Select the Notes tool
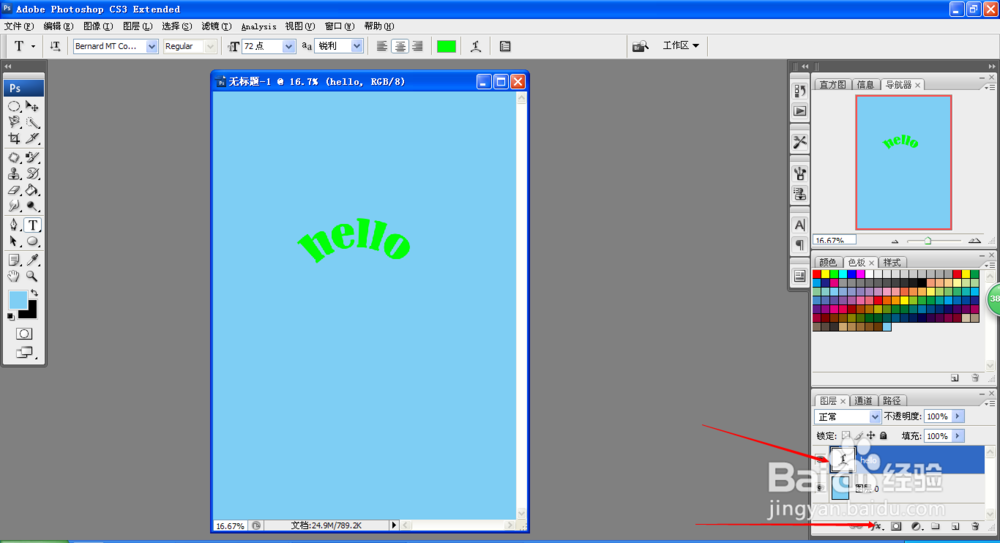 (14, 260)
